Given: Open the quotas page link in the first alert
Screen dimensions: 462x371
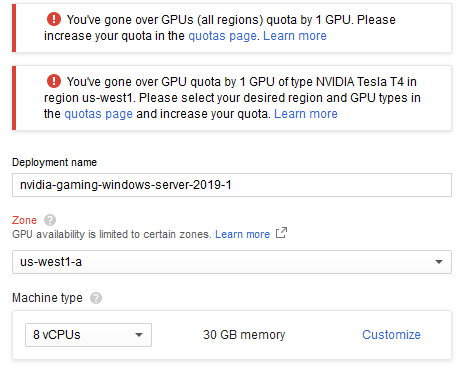Looking at the screenshot, I should click(223, 36).
